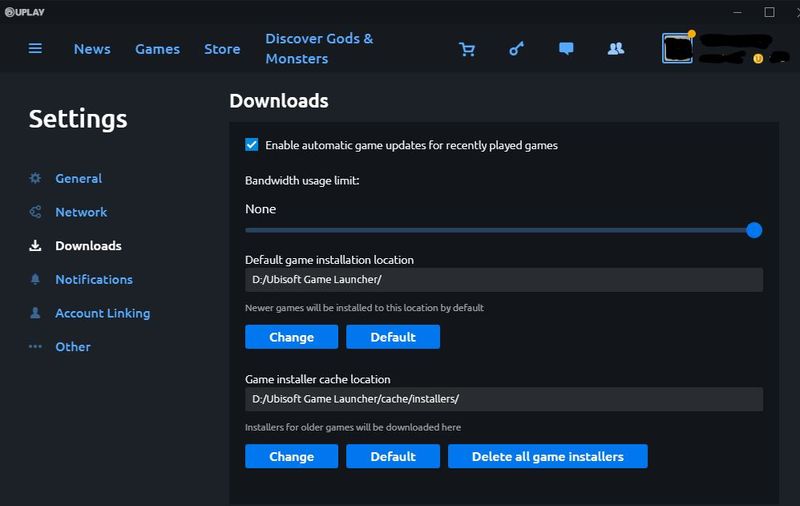Screen dimensions: 800x506
Task: Click the Downloads page heading
Action: point(279,100)
